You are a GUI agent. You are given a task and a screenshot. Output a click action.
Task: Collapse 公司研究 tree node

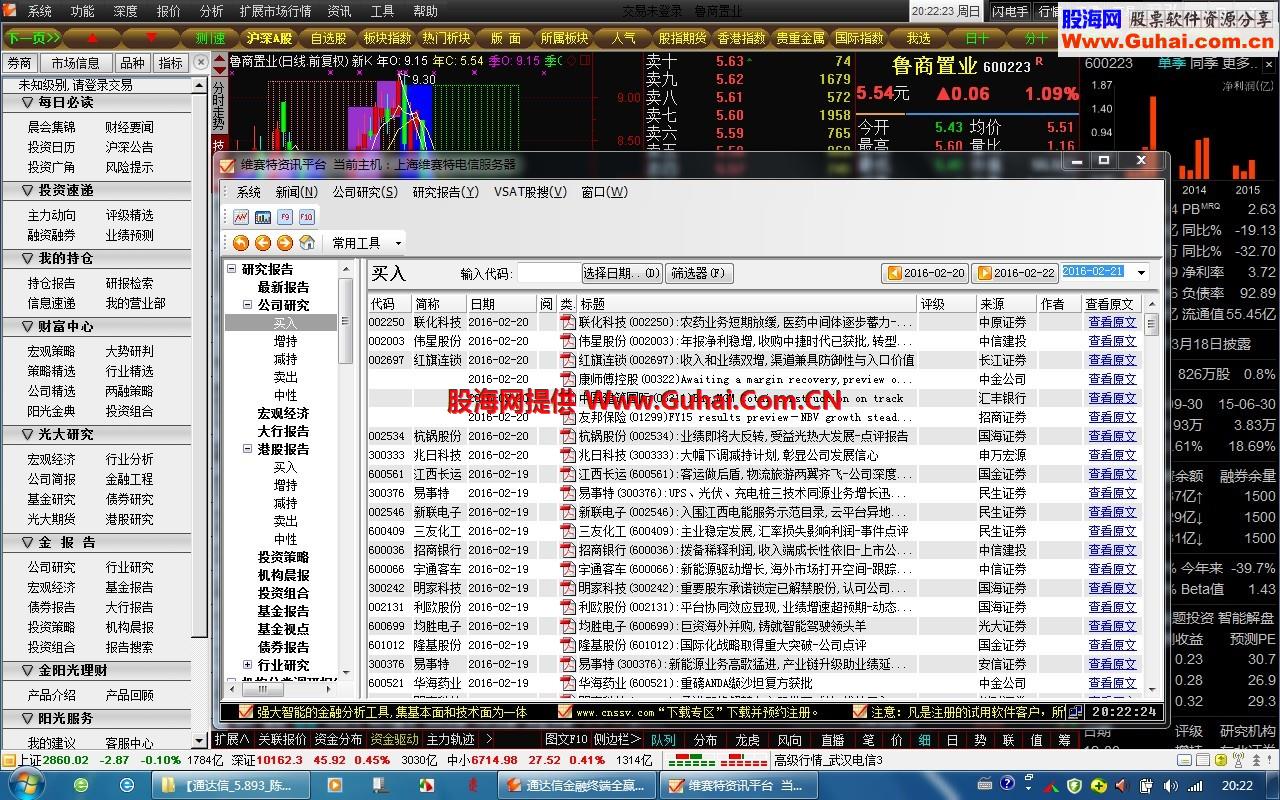pyautogui.click(x=248, y=305)
